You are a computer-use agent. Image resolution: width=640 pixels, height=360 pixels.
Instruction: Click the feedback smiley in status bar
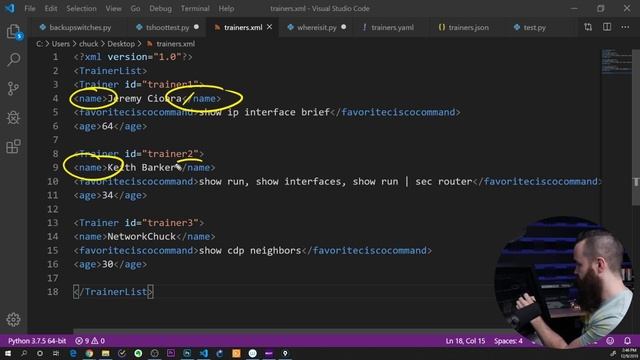(610, 340)
